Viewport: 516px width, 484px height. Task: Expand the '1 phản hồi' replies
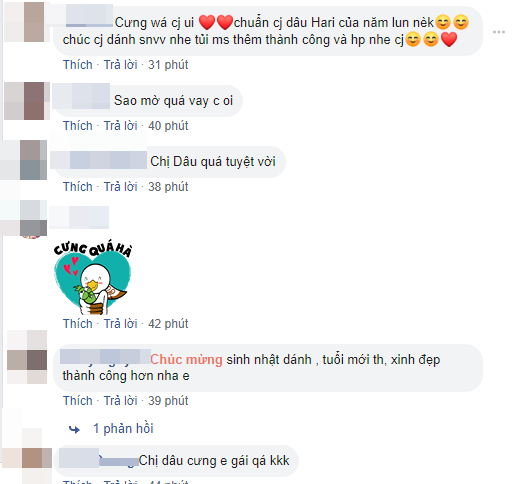pos(123,429)
